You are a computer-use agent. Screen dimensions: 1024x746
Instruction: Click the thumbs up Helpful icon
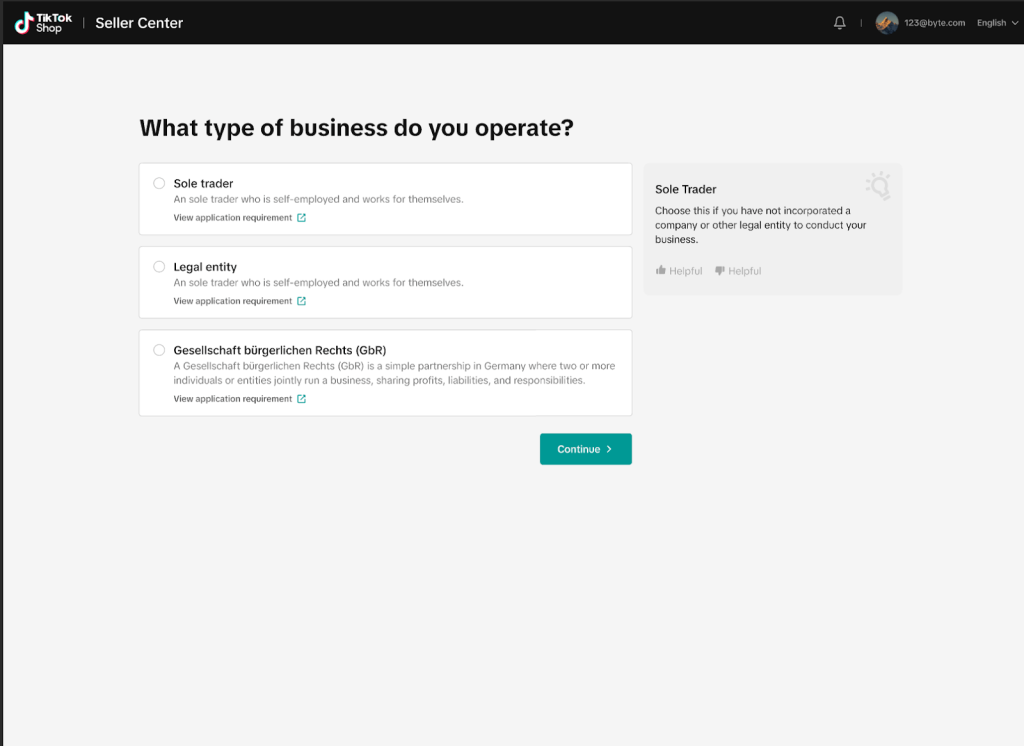661,271
